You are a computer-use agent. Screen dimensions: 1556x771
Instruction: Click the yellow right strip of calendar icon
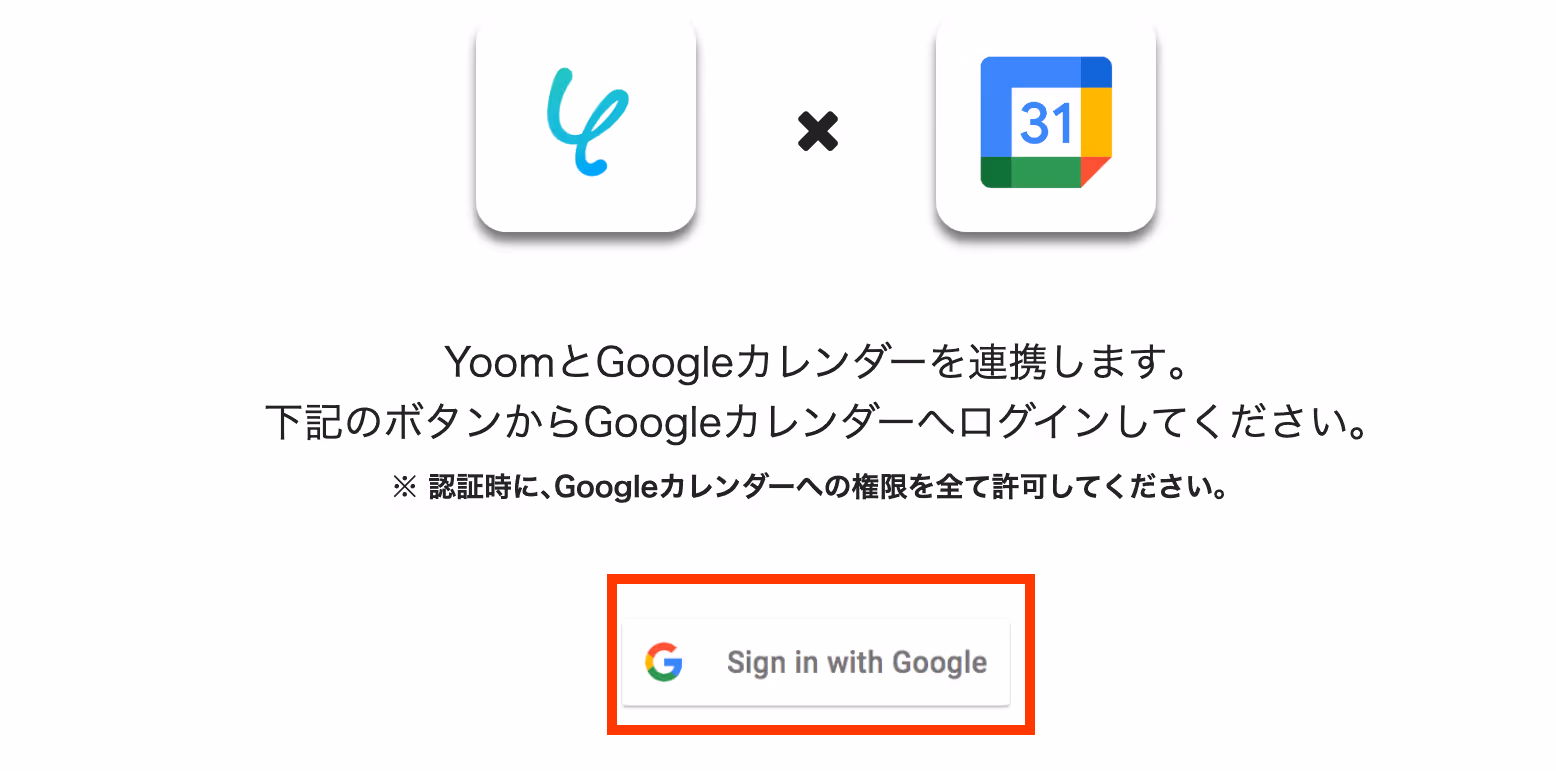(x=1097, y=122)
